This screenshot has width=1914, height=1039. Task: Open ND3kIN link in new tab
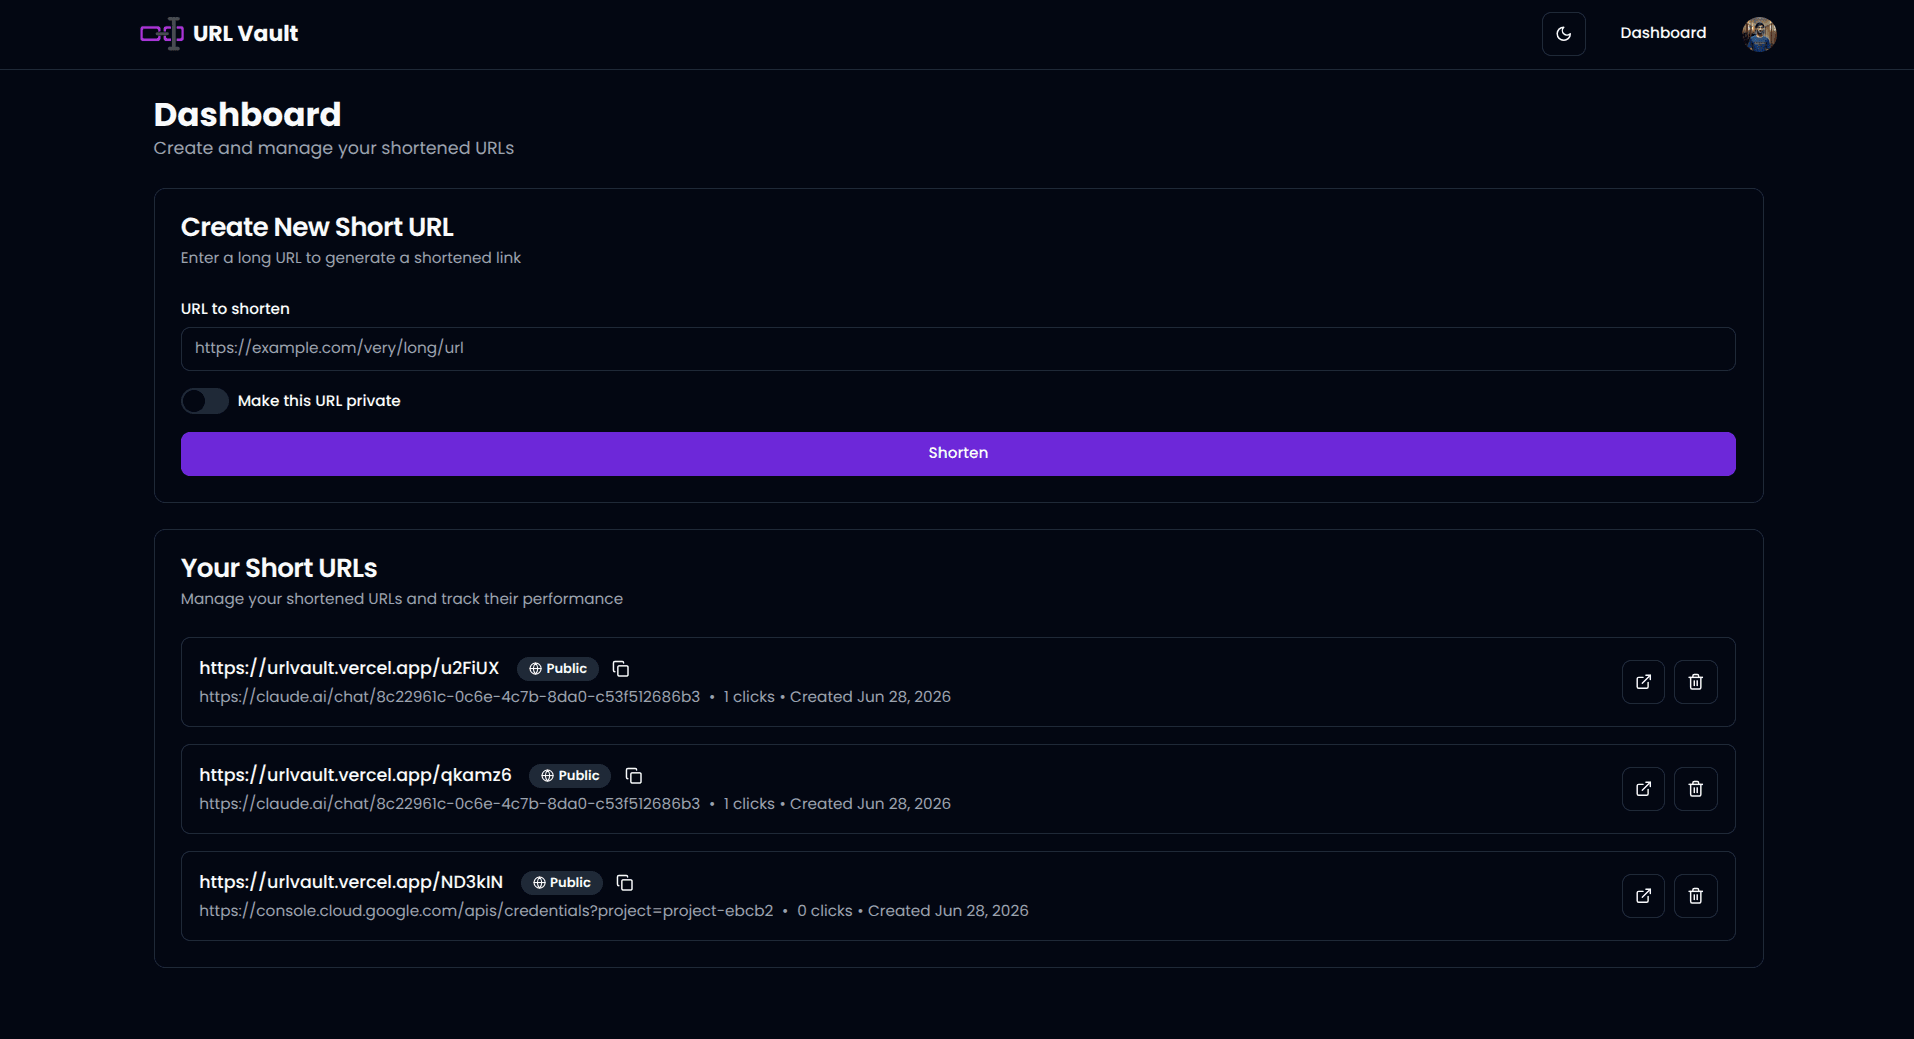coord(1643,896)
